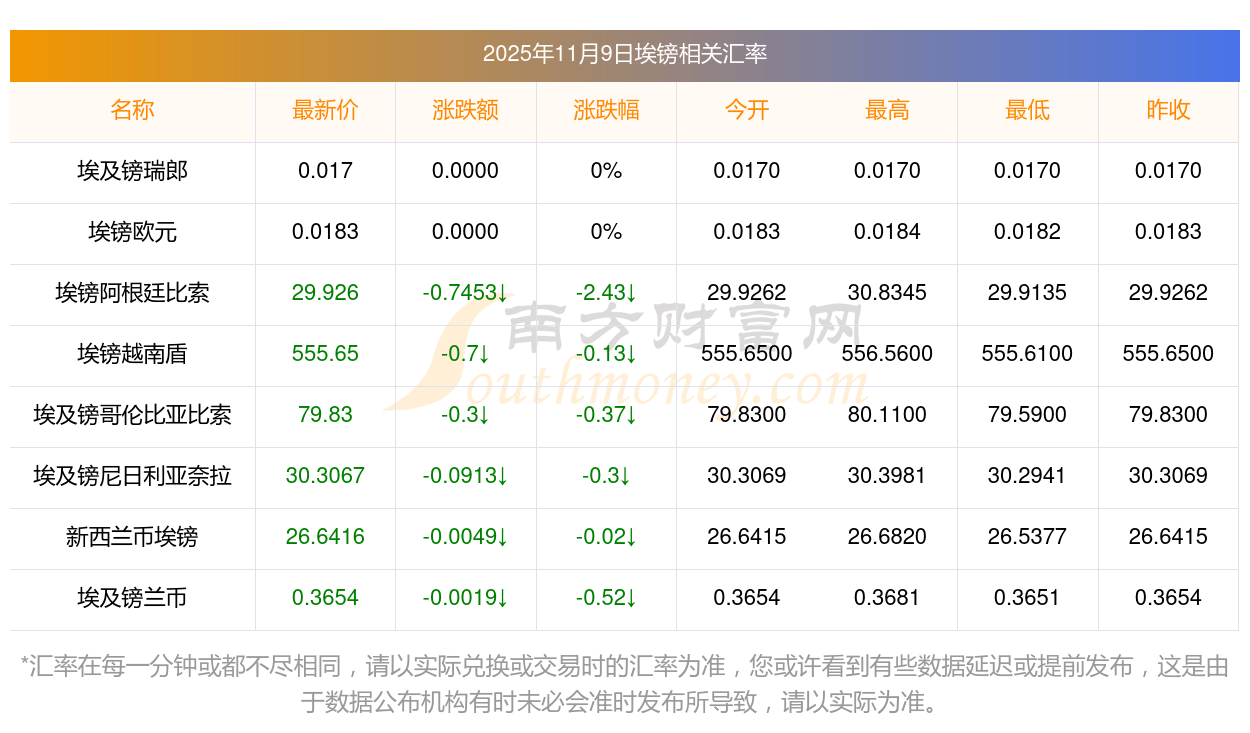Select the 新西兰币埃镑 row name
1250x733 pixels.
tap(132, 537)
